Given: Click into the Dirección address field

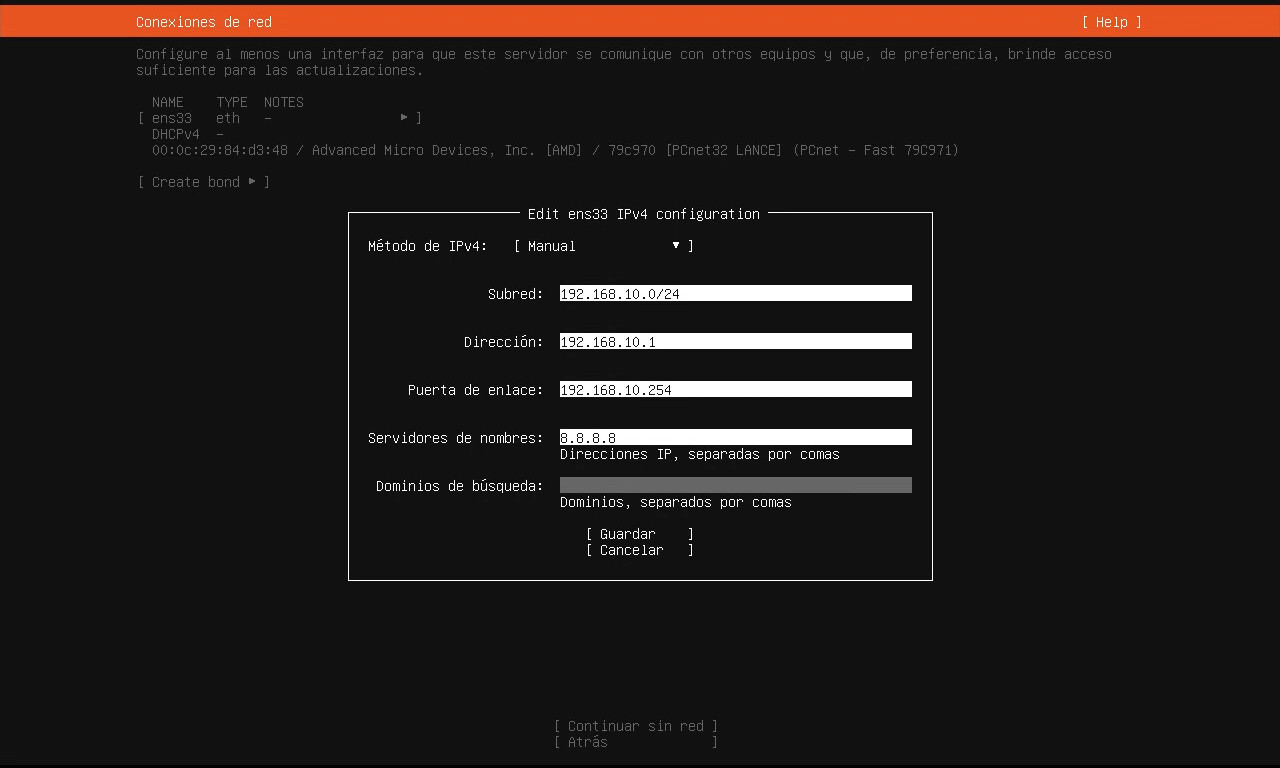Looking at the screenshot, I should coord(735,342).
